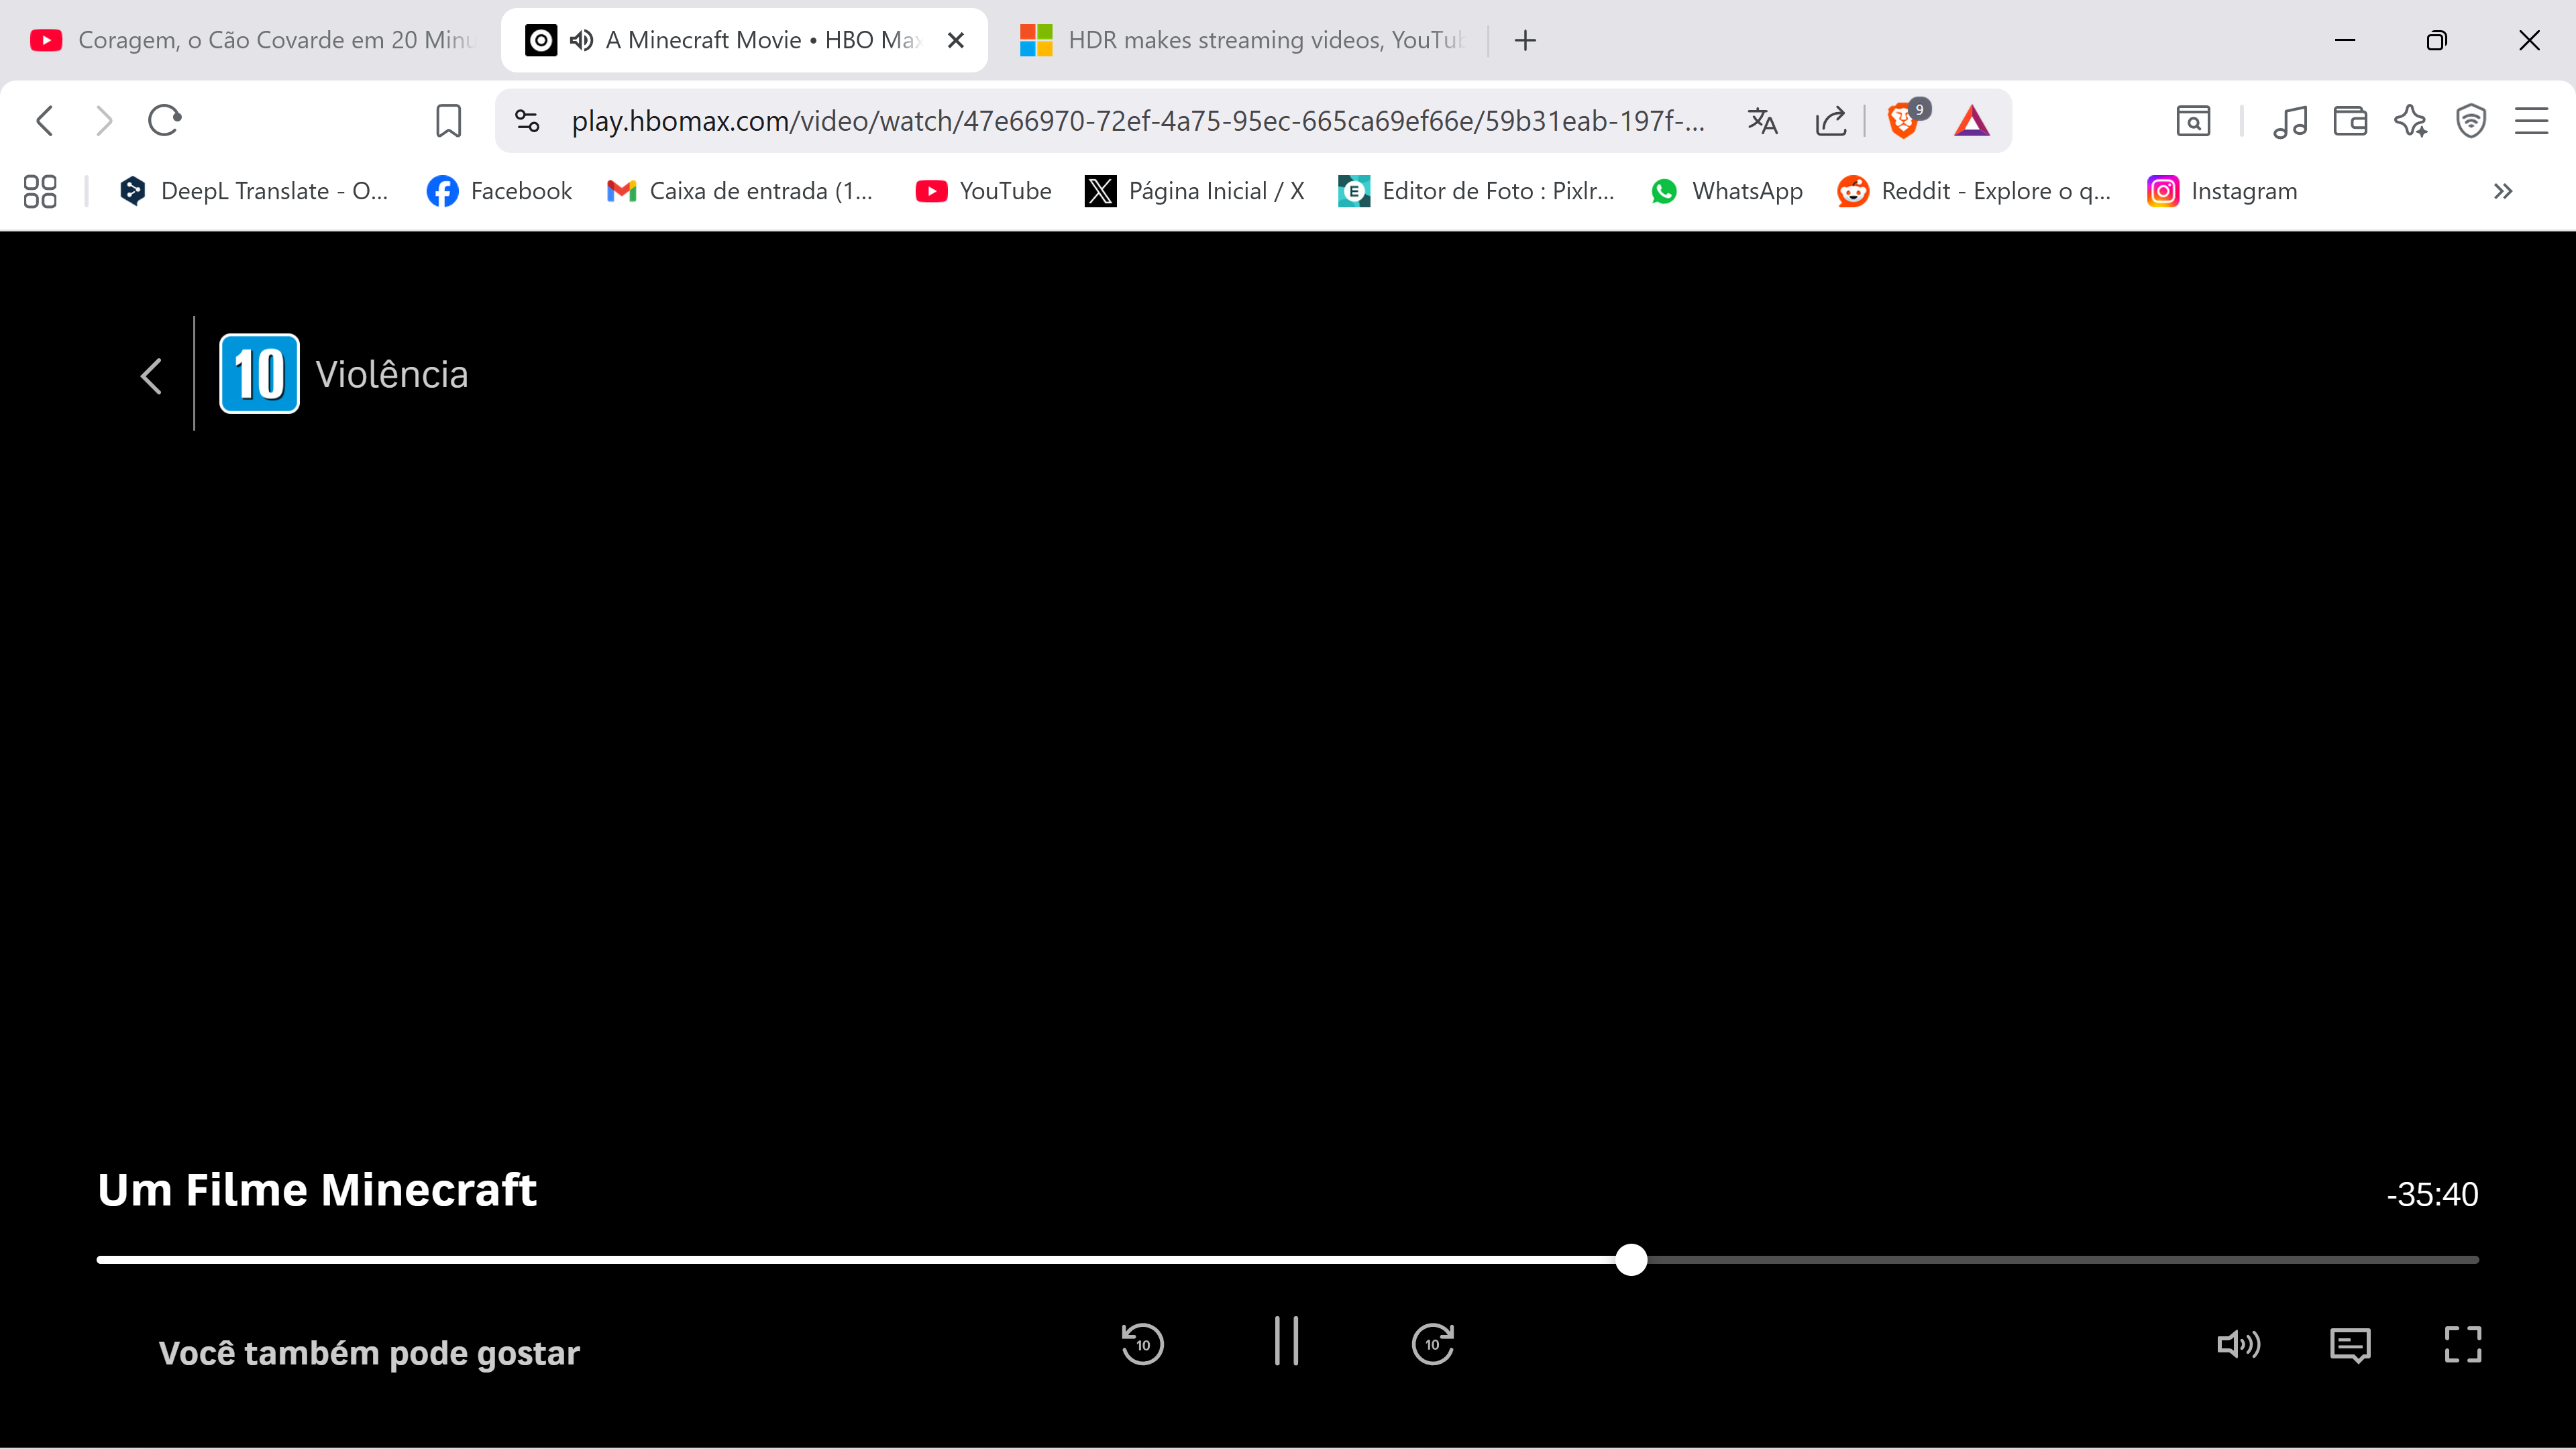This screenshot has height=1449, width=2576.
Task: Click the video progress bar handle
Action: pyautogui.click(x=1631, y=1259)
